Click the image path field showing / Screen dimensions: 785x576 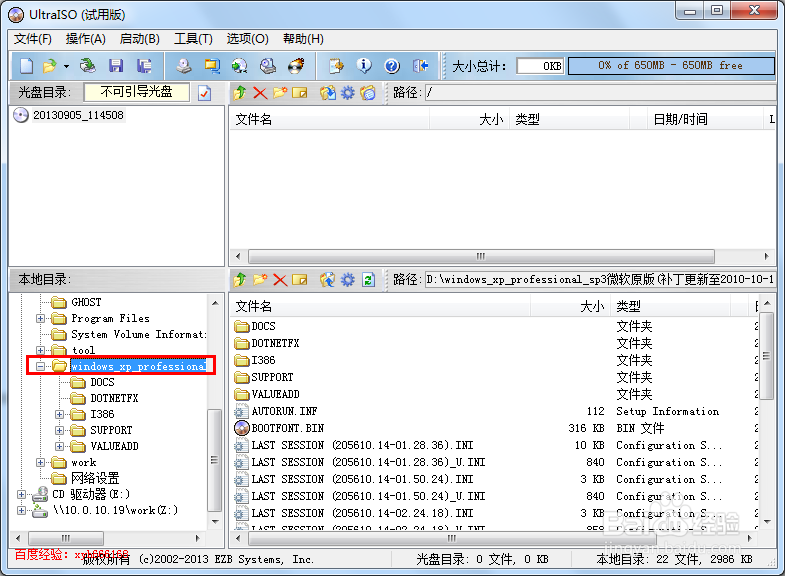(x=600, y=93)
